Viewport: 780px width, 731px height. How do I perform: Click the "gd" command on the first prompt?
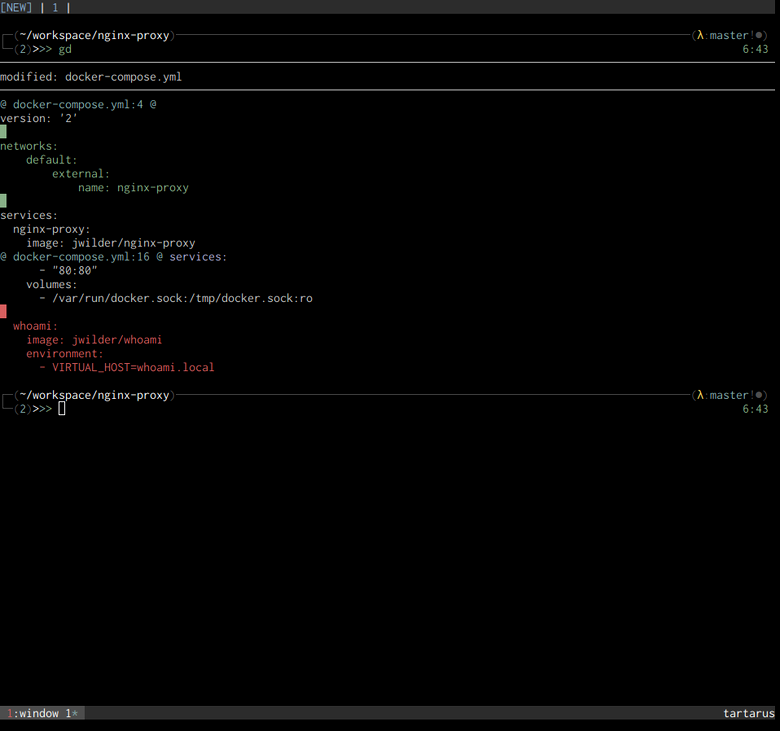pyautogui.click(x=65, y=49)
